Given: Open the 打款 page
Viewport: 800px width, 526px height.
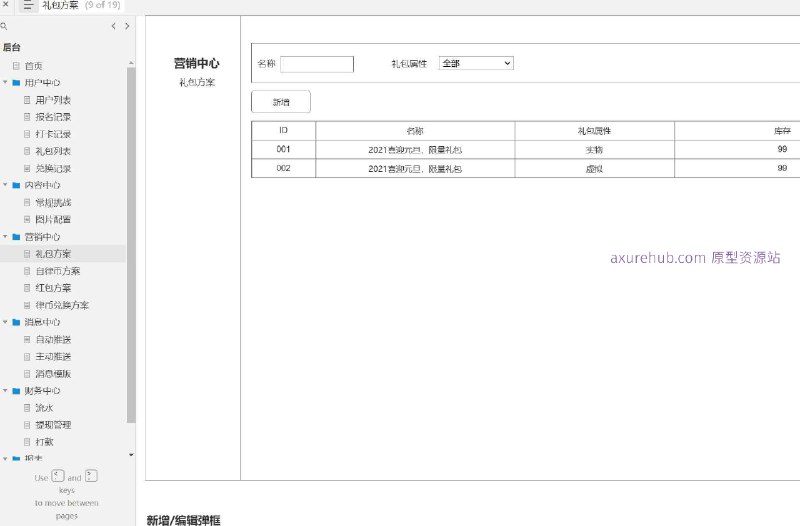Looking at the screenshot, I should coord(44,442).
